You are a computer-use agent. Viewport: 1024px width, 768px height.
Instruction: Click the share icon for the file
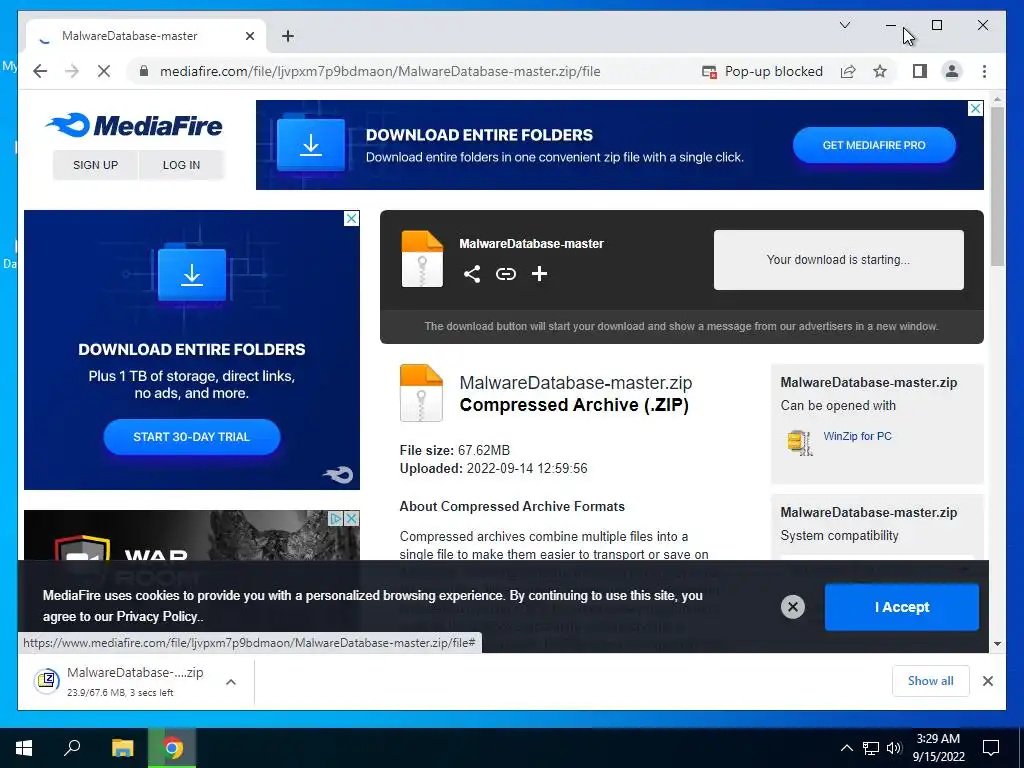point(472,274)
